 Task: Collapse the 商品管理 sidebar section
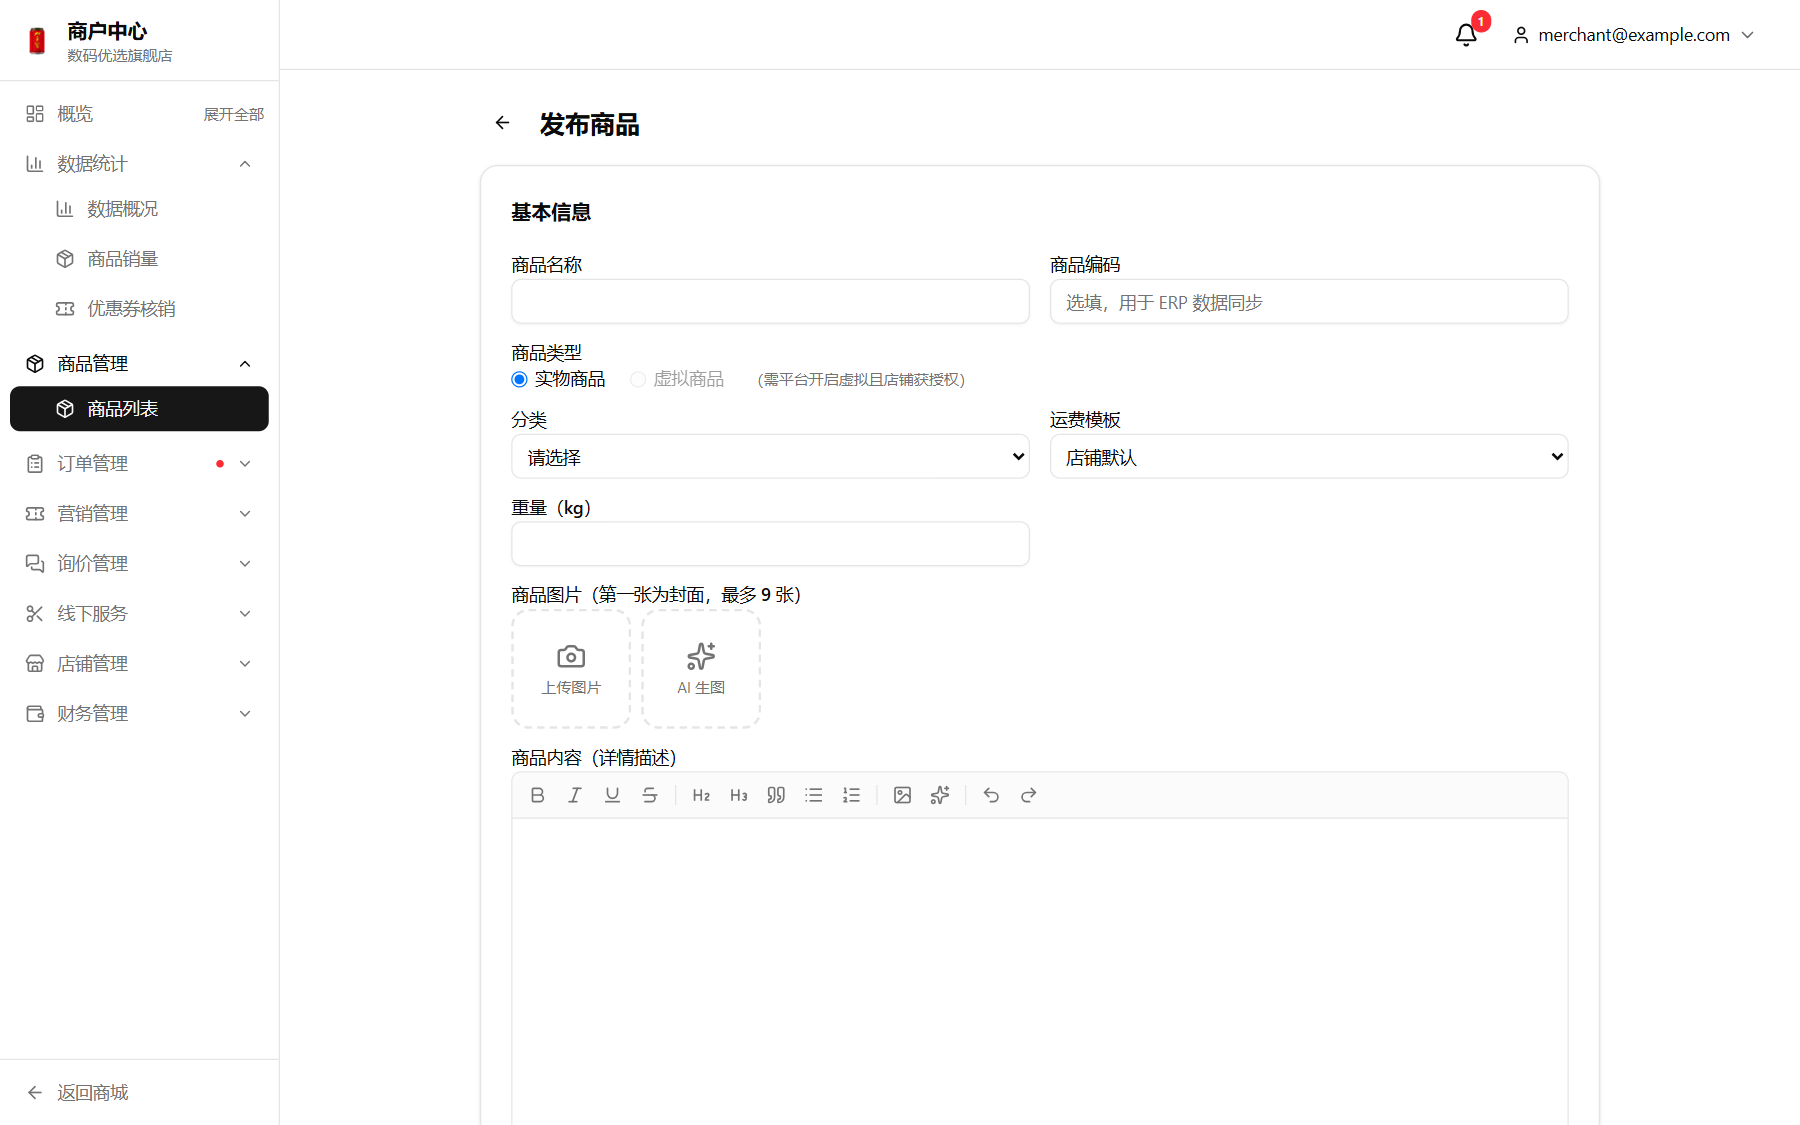139,364
